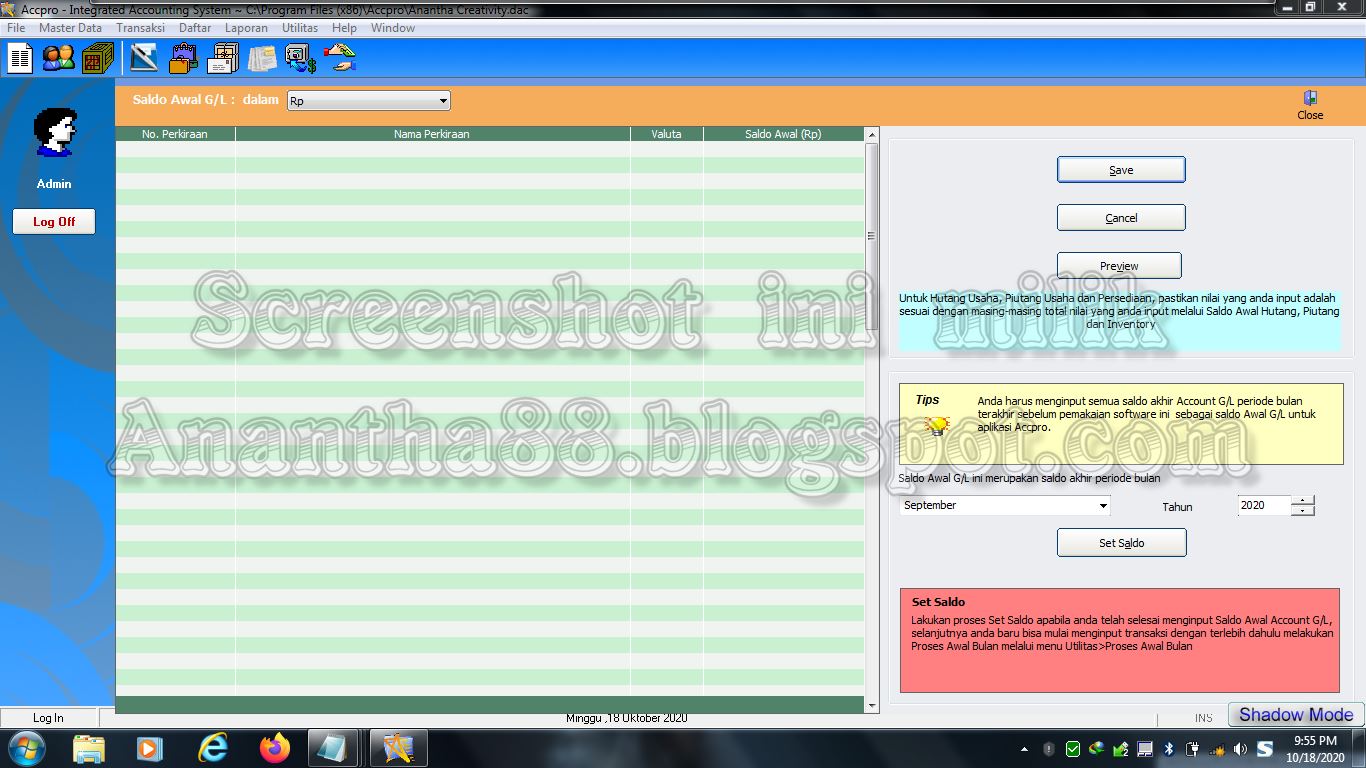The width and height of the screenshot is (1366, 768).
Task: Open the two-people contacts toolbar icon
Action: click(x=58, y=59)
